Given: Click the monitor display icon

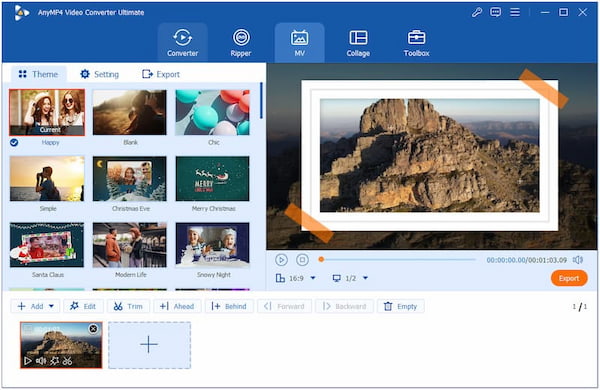Looking at the screenshot, I should (x=336, y=278).
